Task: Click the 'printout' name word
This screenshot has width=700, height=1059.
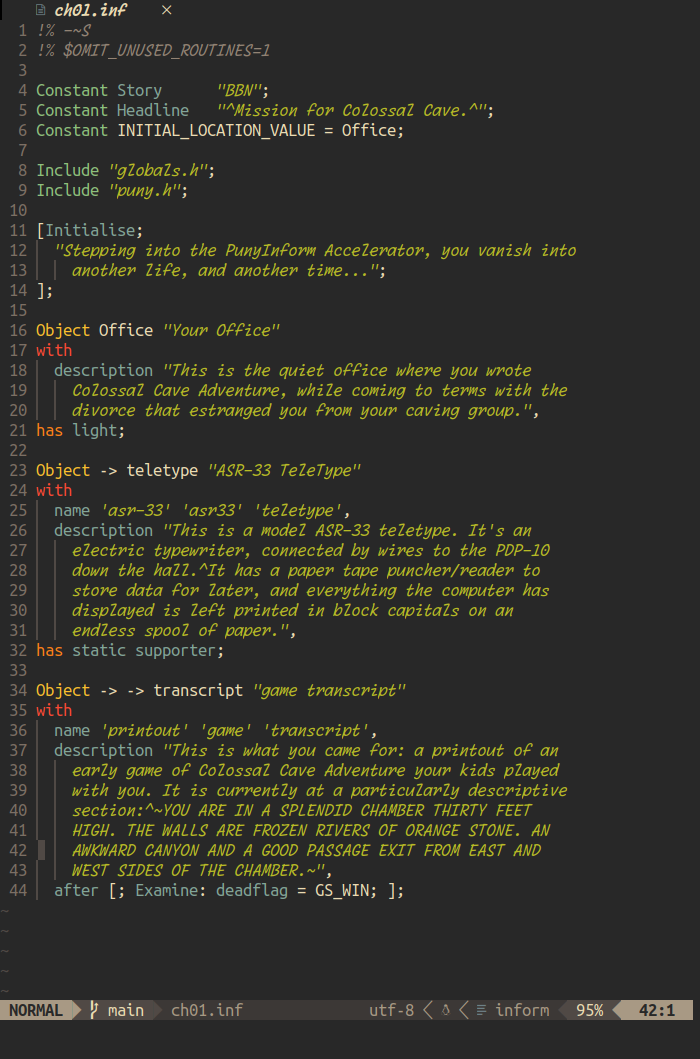Action: (x=144, y=730)
